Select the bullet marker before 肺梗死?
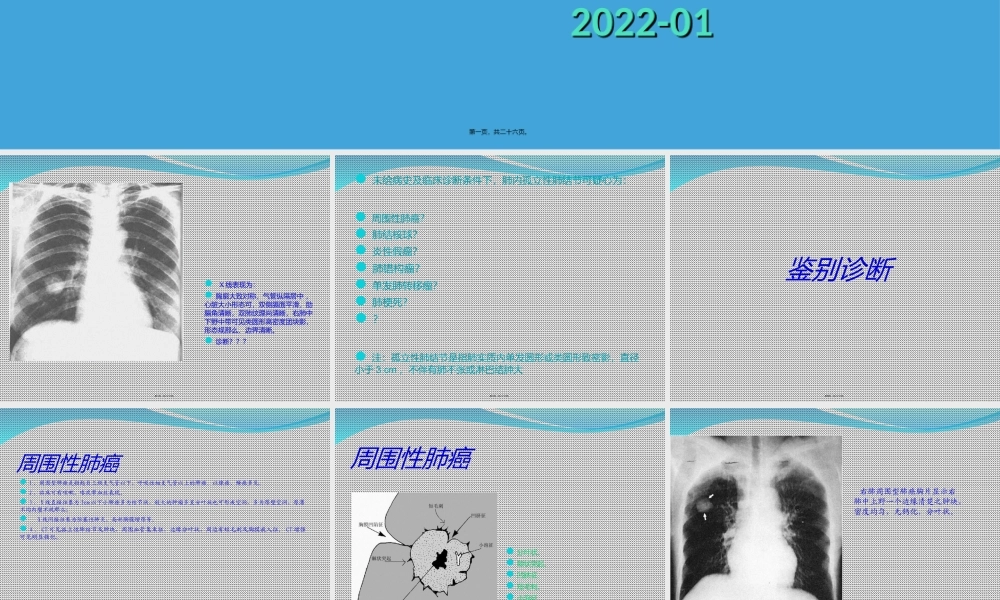Viewport: 1000px width, 600px height. click(x=359, y=300)
